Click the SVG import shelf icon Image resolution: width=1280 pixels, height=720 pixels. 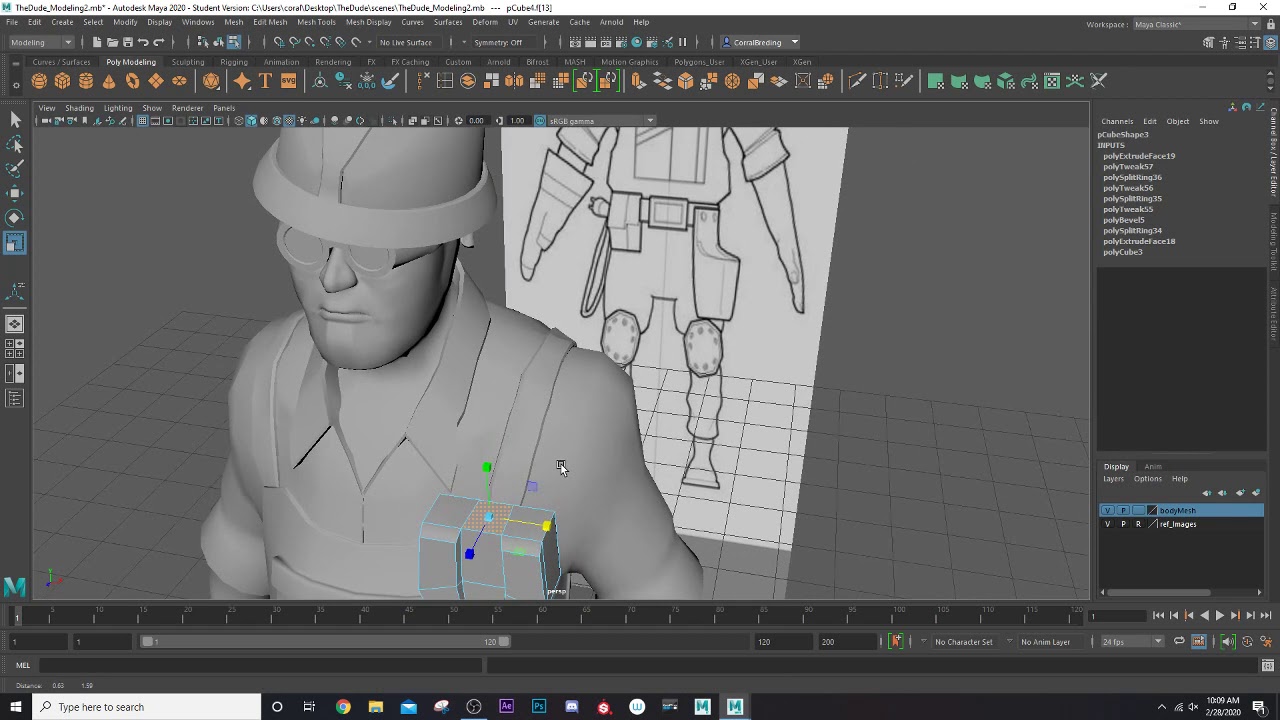(x=288, y=81)
